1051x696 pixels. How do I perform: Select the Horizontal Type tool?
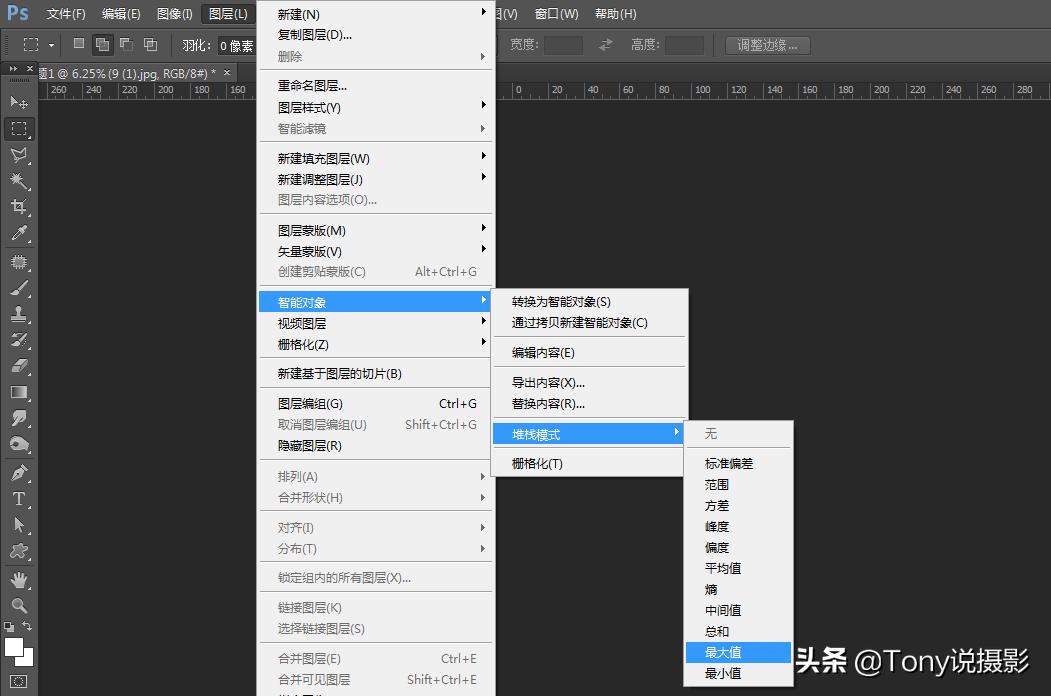tap(18, 498)
